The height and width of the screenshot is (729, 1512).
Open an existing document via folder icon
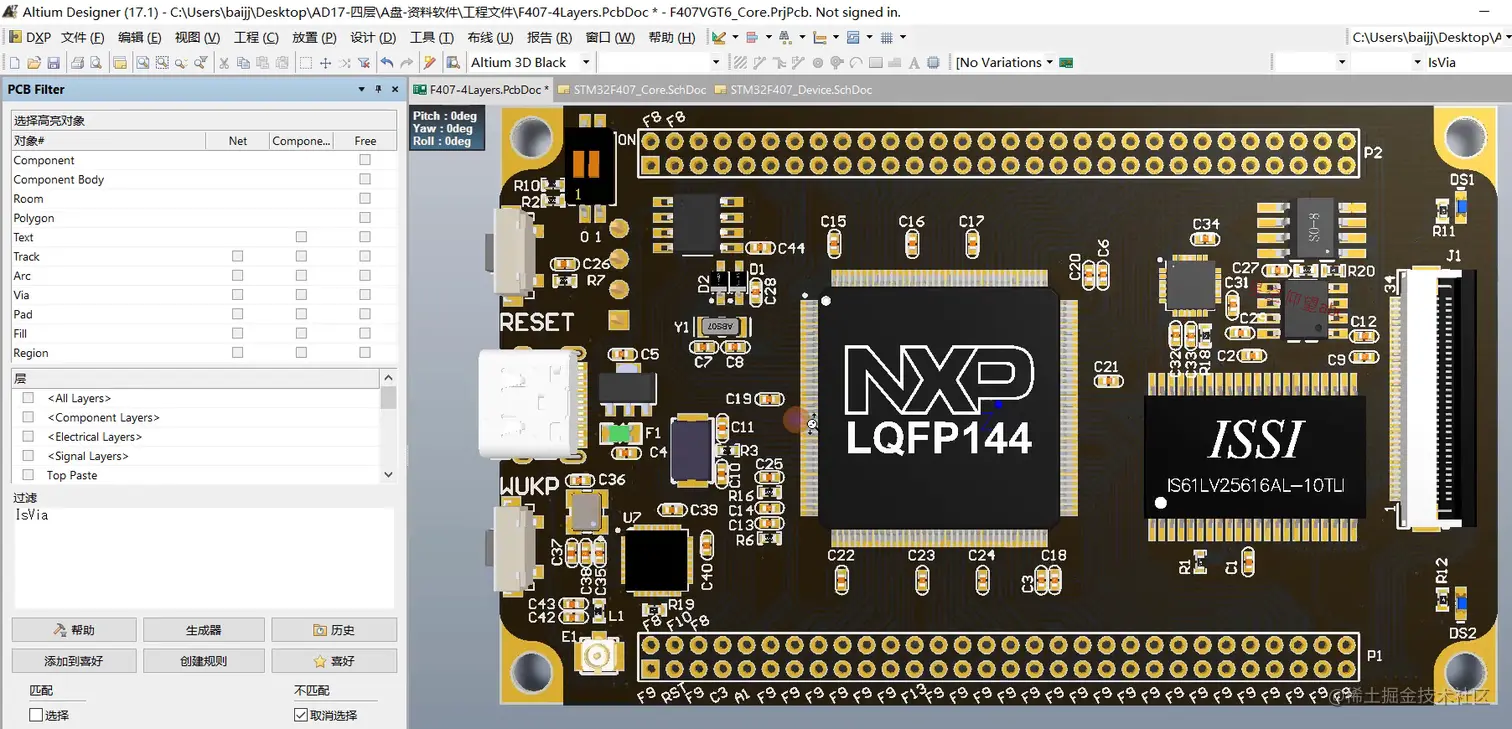pyautogui.click(x=34, y=62)
